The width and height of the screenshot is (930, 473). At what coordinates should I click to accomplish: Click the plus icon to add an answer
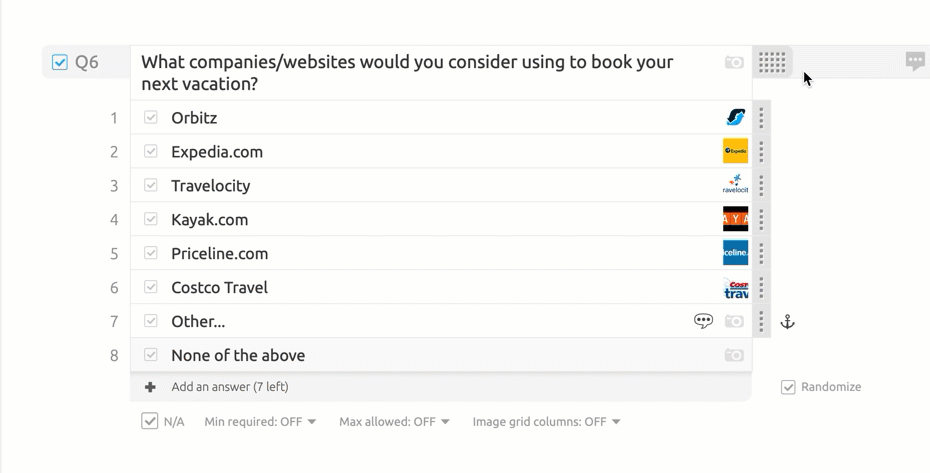150,387
